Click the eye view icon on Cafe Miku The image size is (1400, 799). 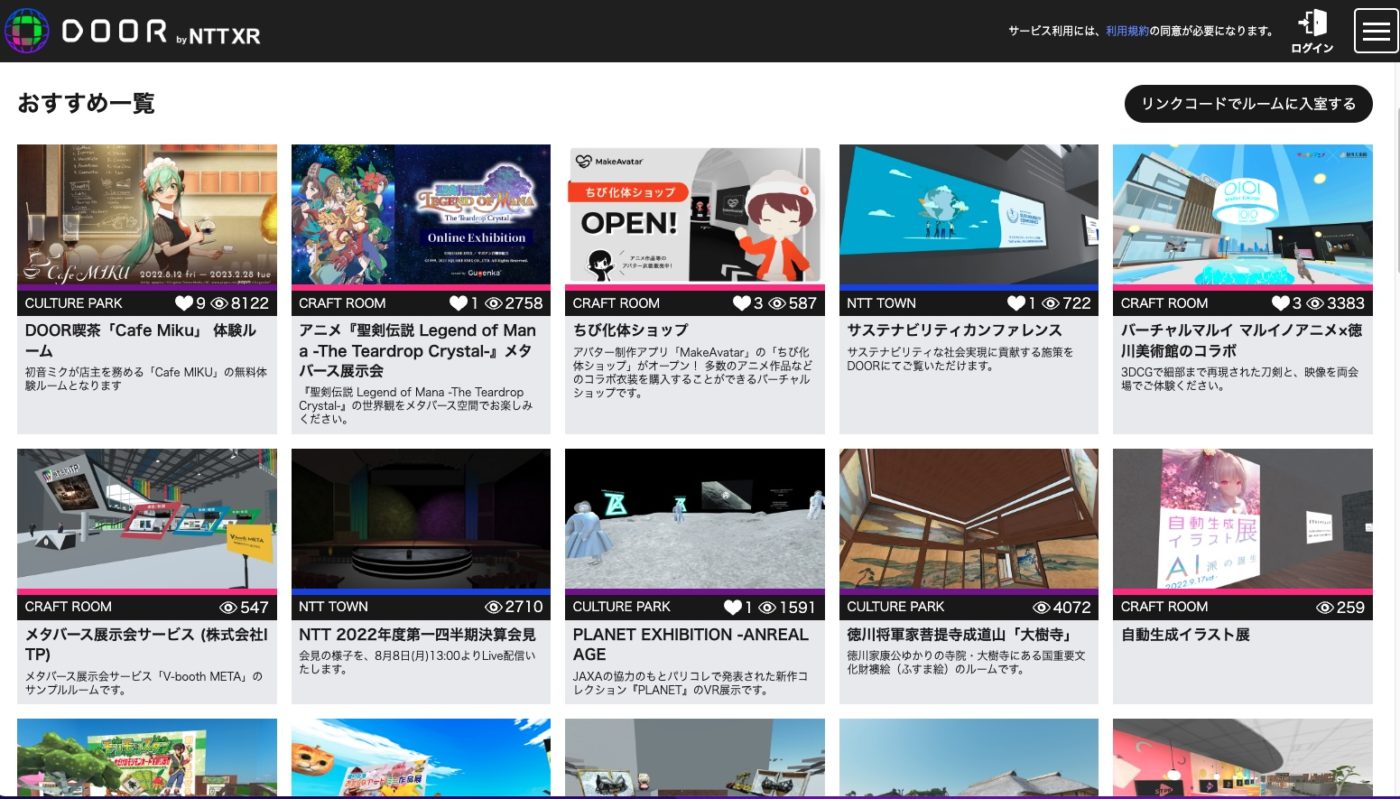click(x=219, y=303)
